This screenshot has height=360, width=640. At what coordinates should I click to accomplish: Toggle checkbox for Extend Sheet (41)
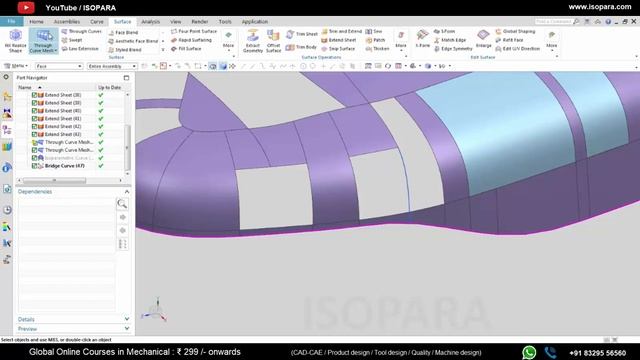pyautogui.click(x=34, y=118)
